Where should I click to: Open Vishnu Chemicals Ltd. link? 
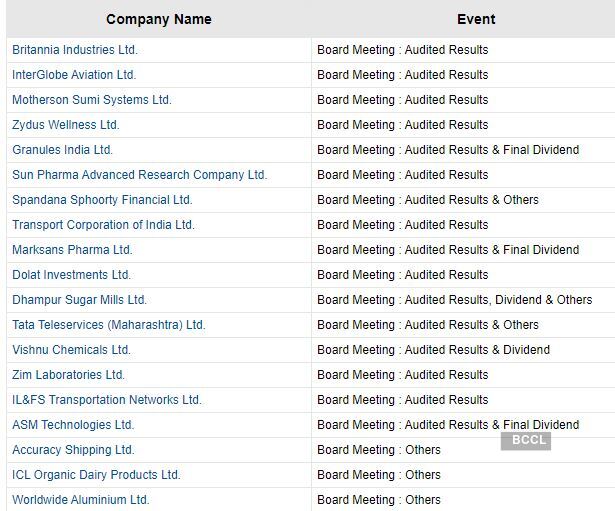[72, 350]
